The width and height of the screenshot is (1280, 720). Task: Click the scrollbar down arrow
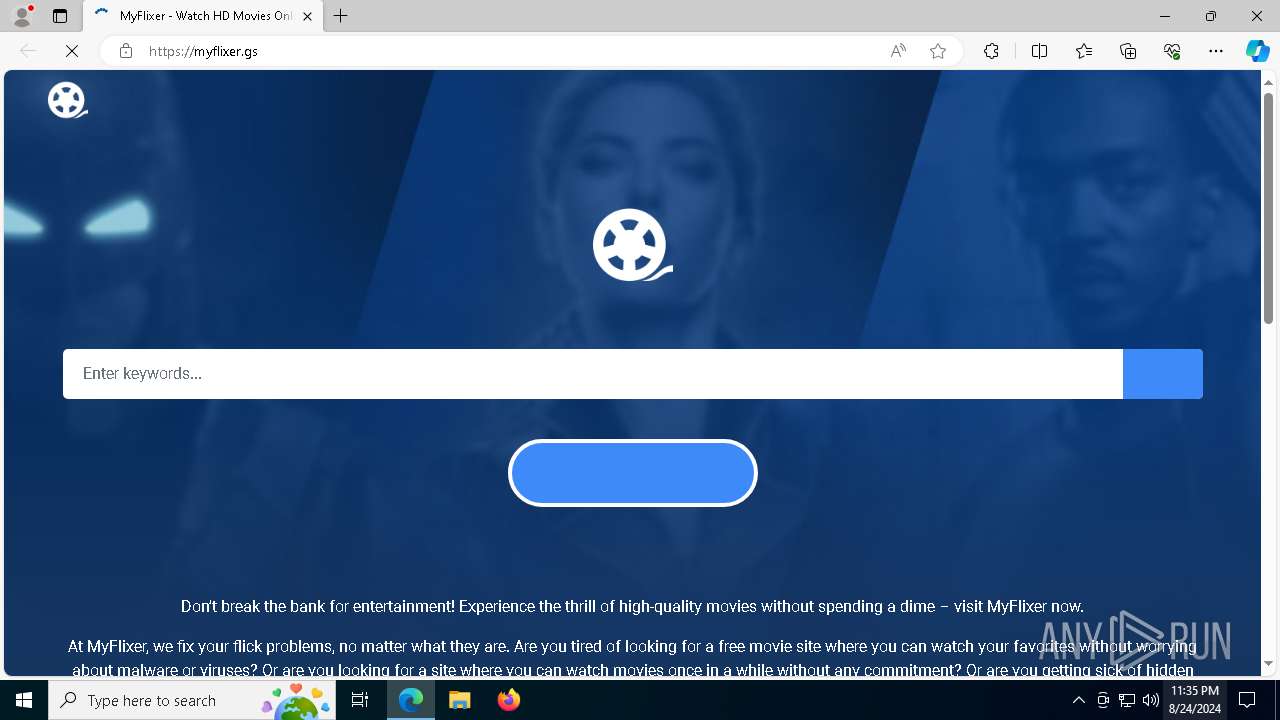[x=1269, y=664]
